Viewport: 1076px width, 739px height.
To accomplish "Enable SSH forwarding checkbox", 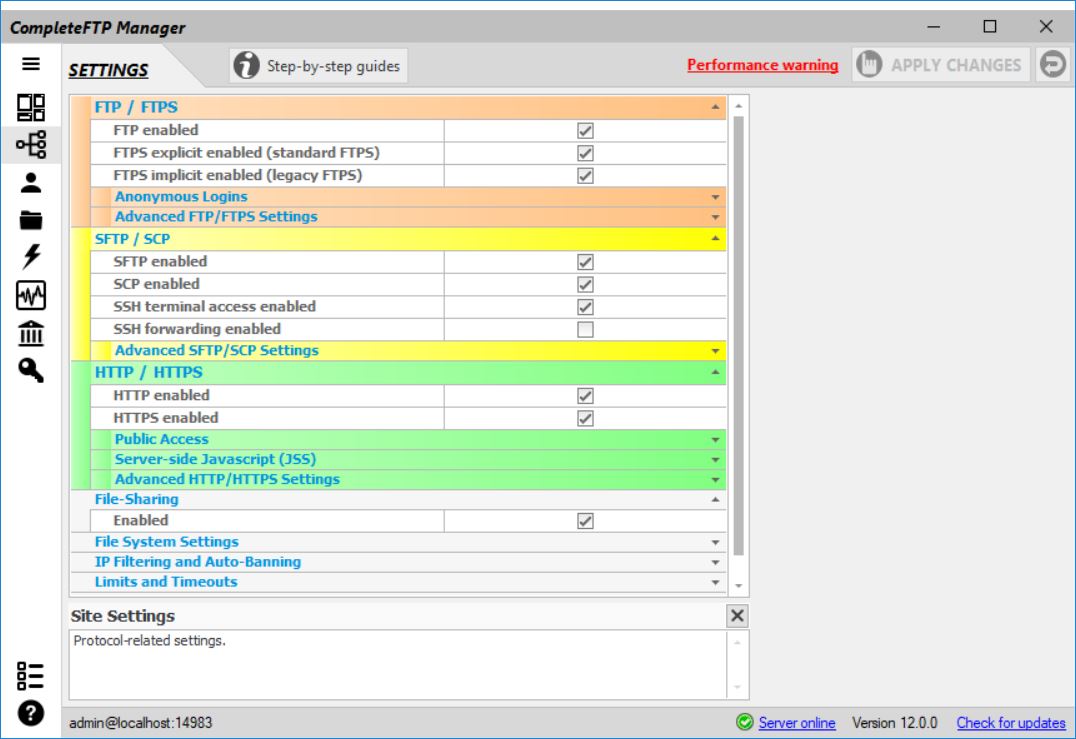I will coord(585,329).
